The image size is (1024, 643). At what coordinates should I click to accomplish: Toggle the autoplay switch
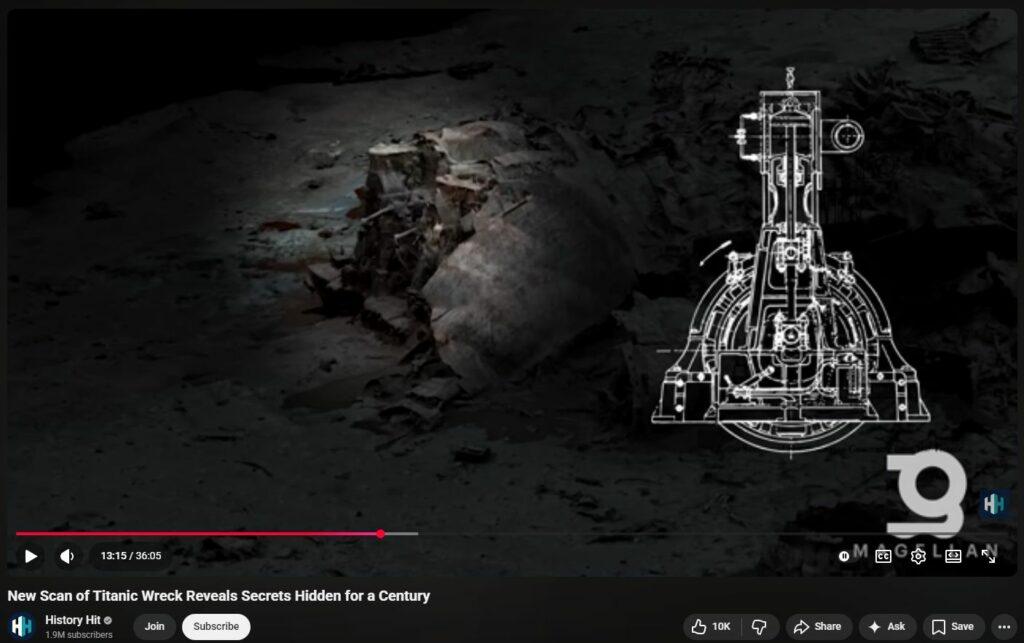pyautogui.click(x=846, y=556)
